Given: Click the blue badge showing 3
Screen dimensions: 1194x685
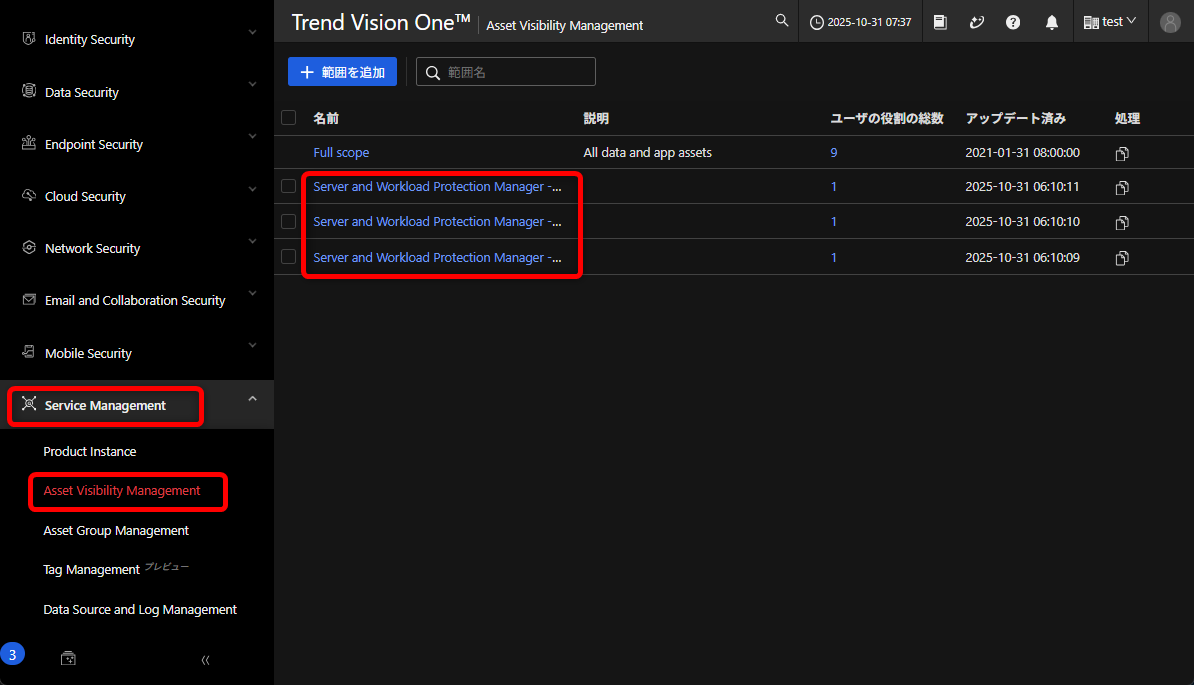Looking at the screenshot, I should point(12,655).
